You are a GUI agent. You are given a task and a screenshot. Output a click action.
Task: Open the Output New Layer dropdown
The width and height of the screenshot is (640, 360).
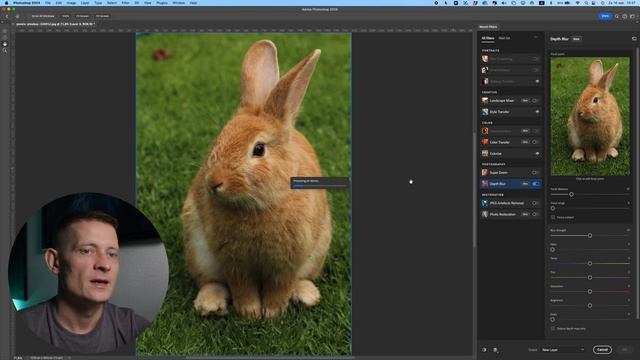[x=563, y=350]
